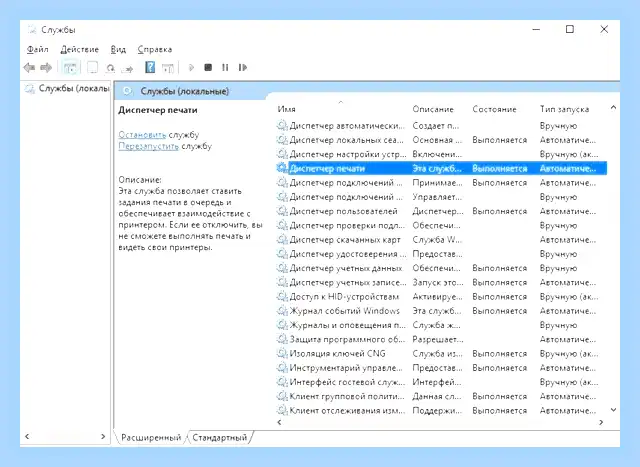Click the Перезапустить service link

[x=149, y=146]
